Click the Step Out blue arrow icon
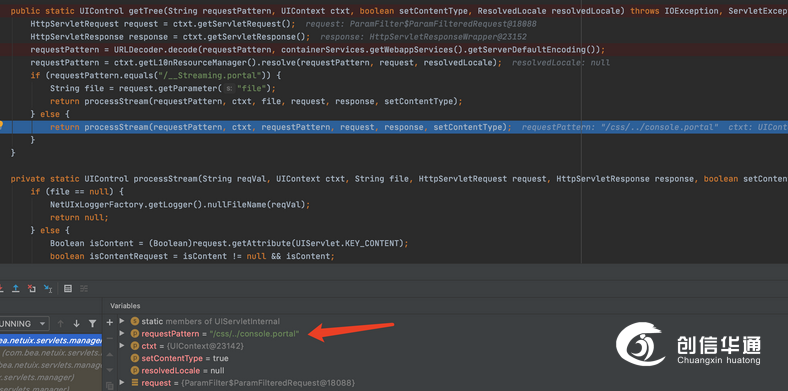 [x=16, y=288]
